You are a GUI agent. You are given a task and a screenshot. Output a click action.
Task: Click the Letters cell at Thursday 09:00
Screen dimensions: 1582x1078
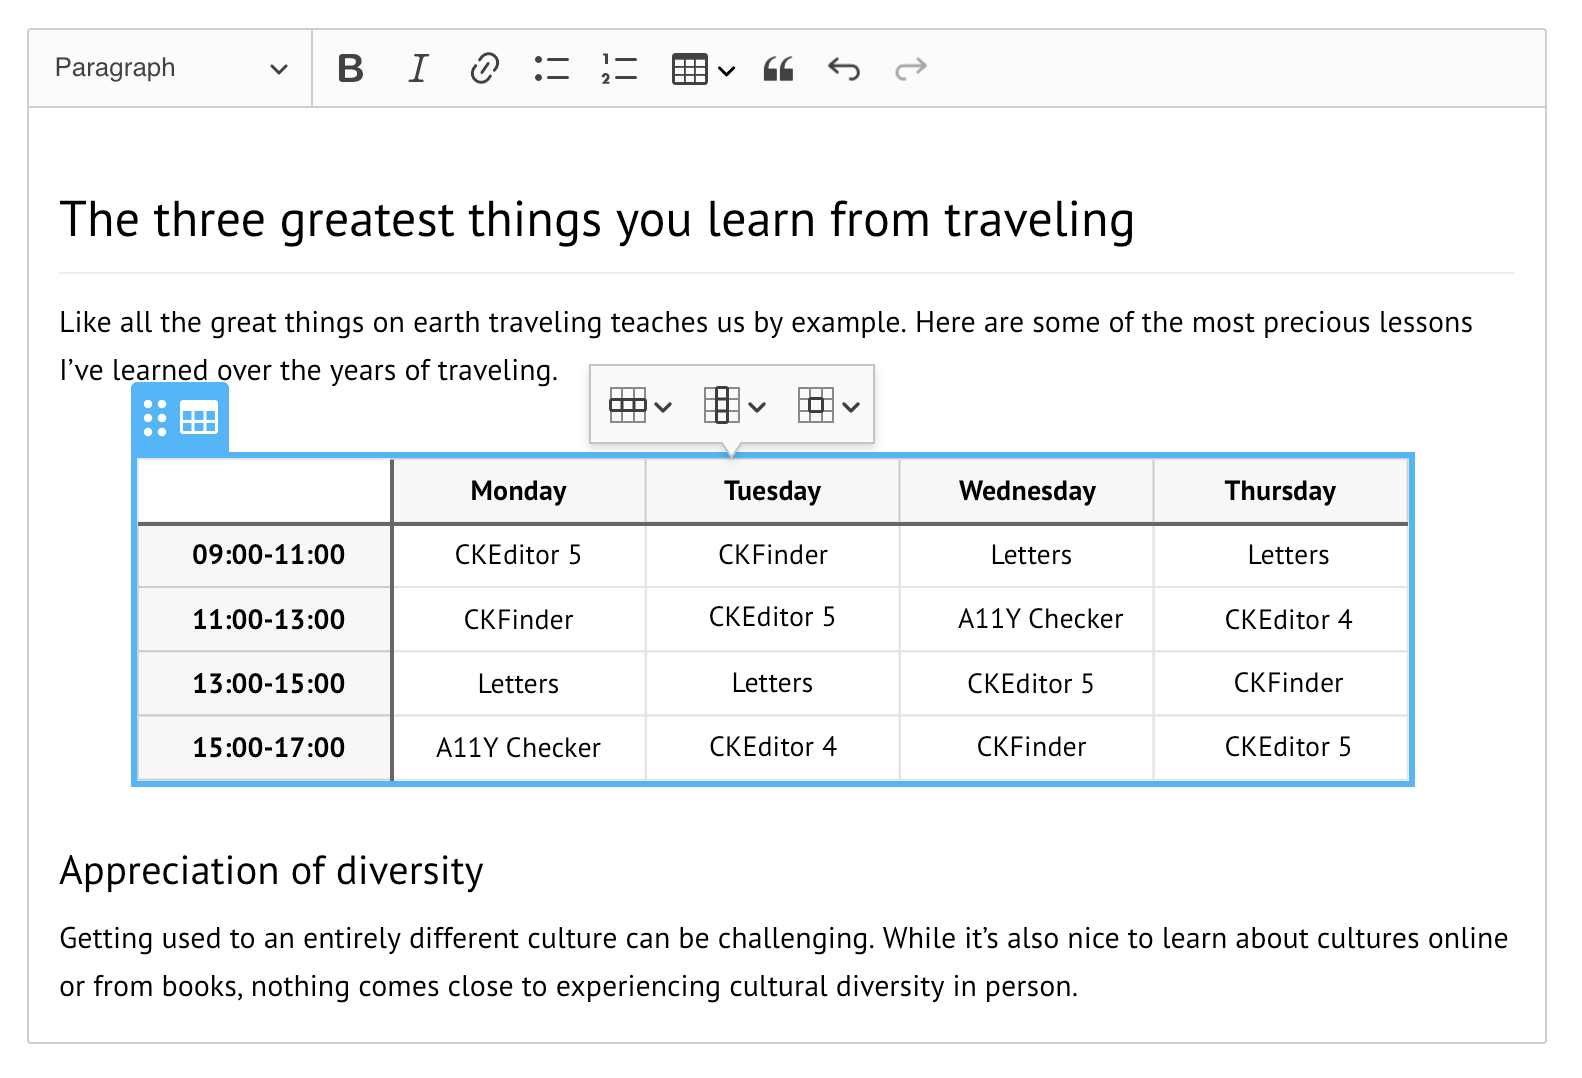(1281, 555)
